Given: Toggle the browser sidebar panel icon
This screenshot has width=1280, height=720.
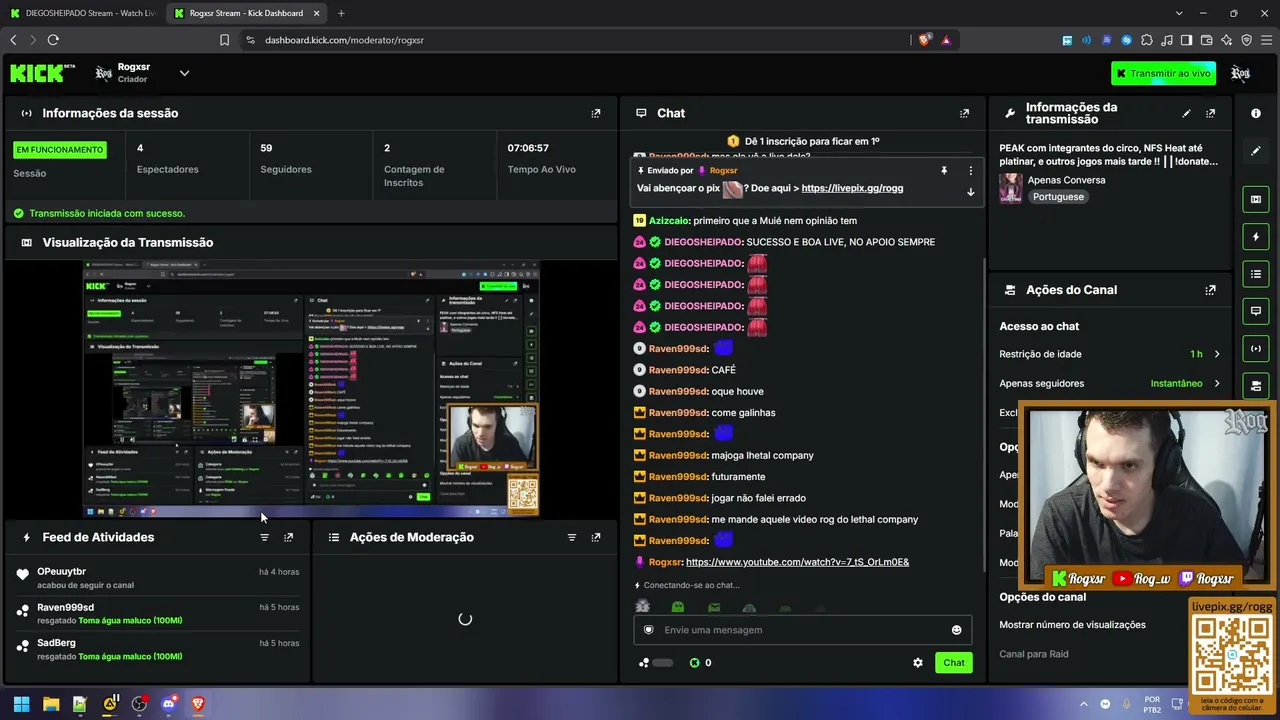Looking at the screenshot, I should click(1186, 40).
